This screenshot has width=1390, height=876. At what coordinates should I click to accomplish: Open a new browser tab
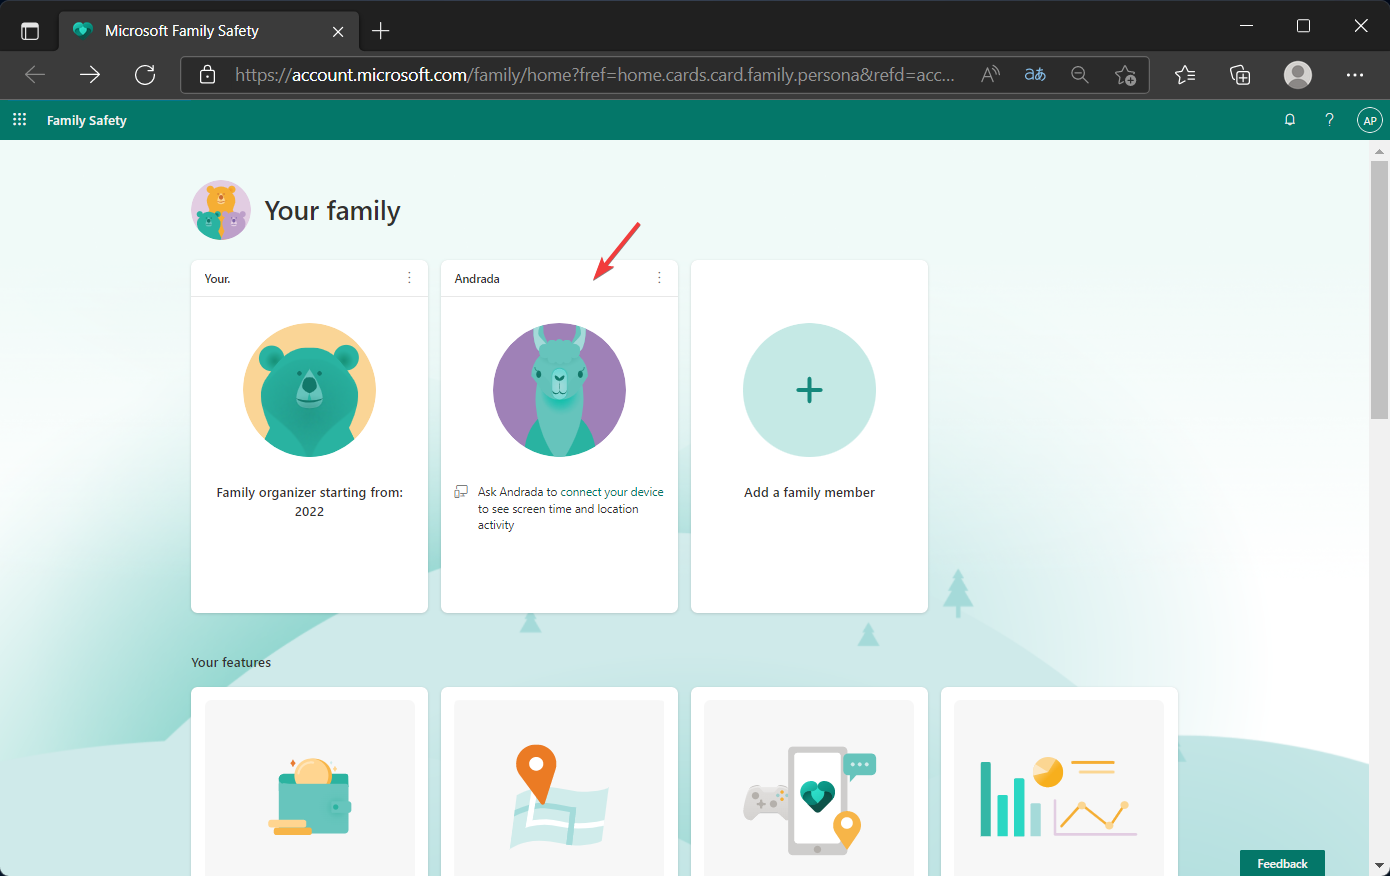point(380,30)
